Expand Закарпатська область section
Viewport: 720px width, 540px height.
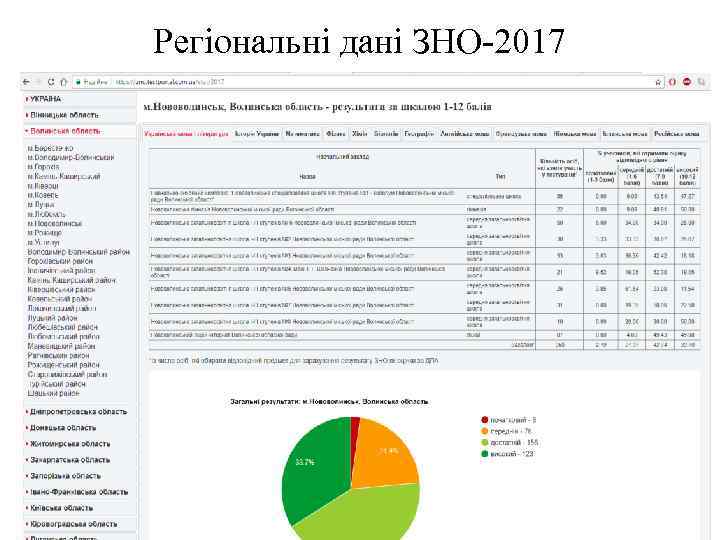coord(68,460)
